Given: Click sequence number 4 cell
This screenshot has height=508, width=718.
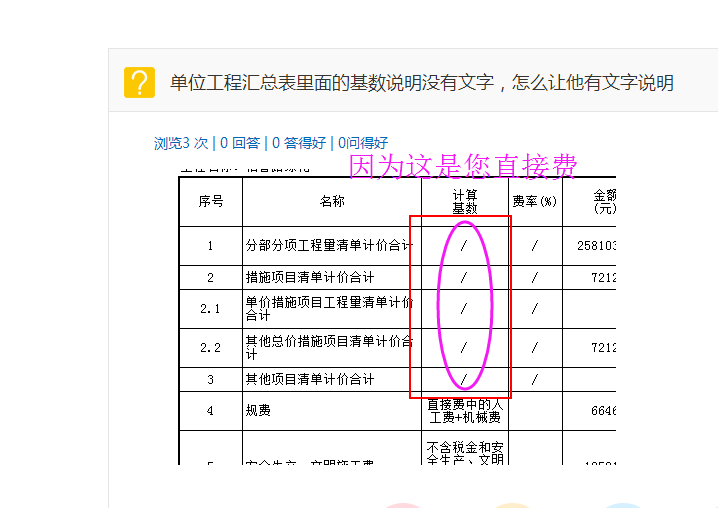Looking at the screenshot, I should point(210,411).
